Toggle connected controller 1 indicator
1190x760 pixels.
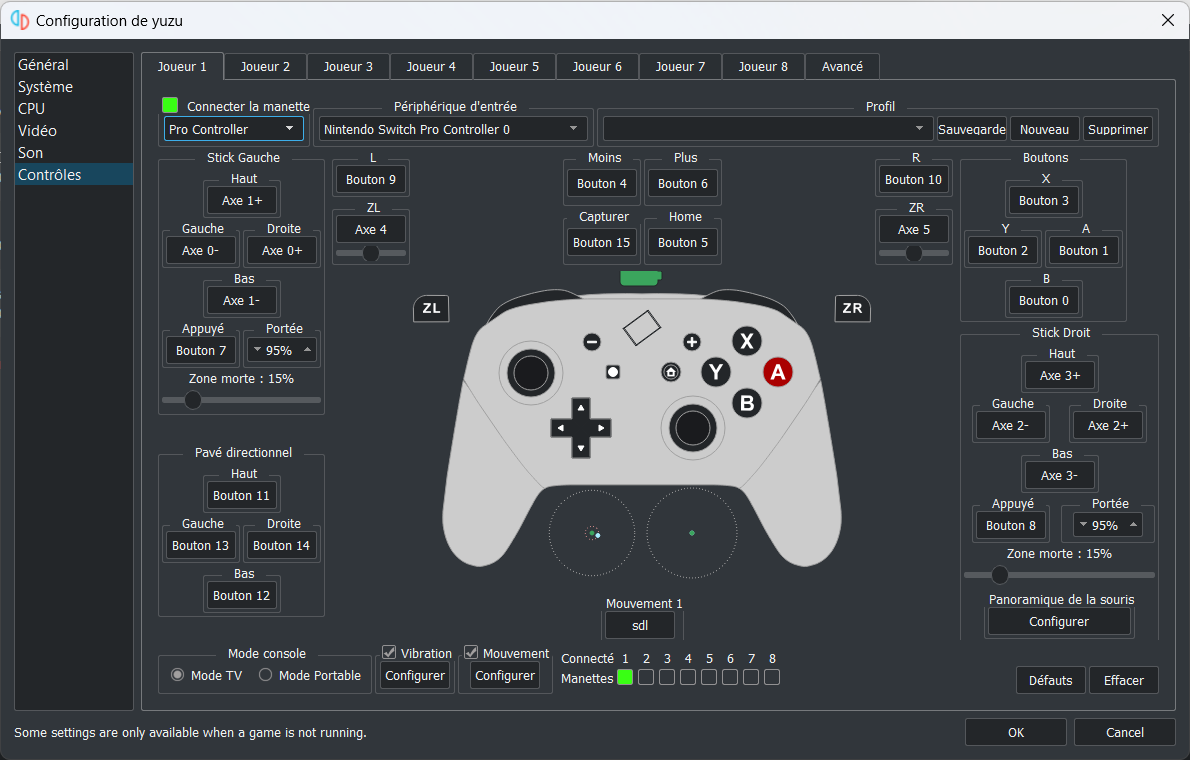tap(625, 677)
